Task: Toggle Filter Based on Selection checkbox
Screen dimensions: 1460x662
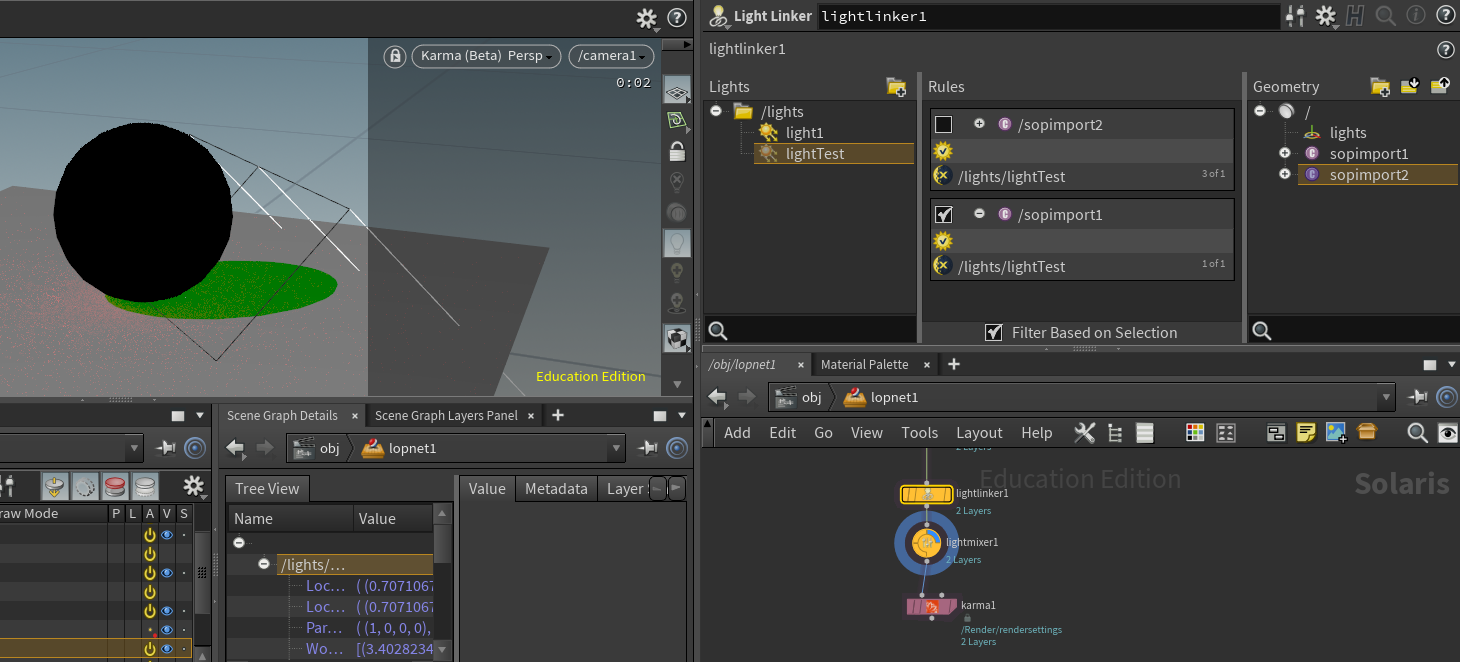Action: coord(994,333)
